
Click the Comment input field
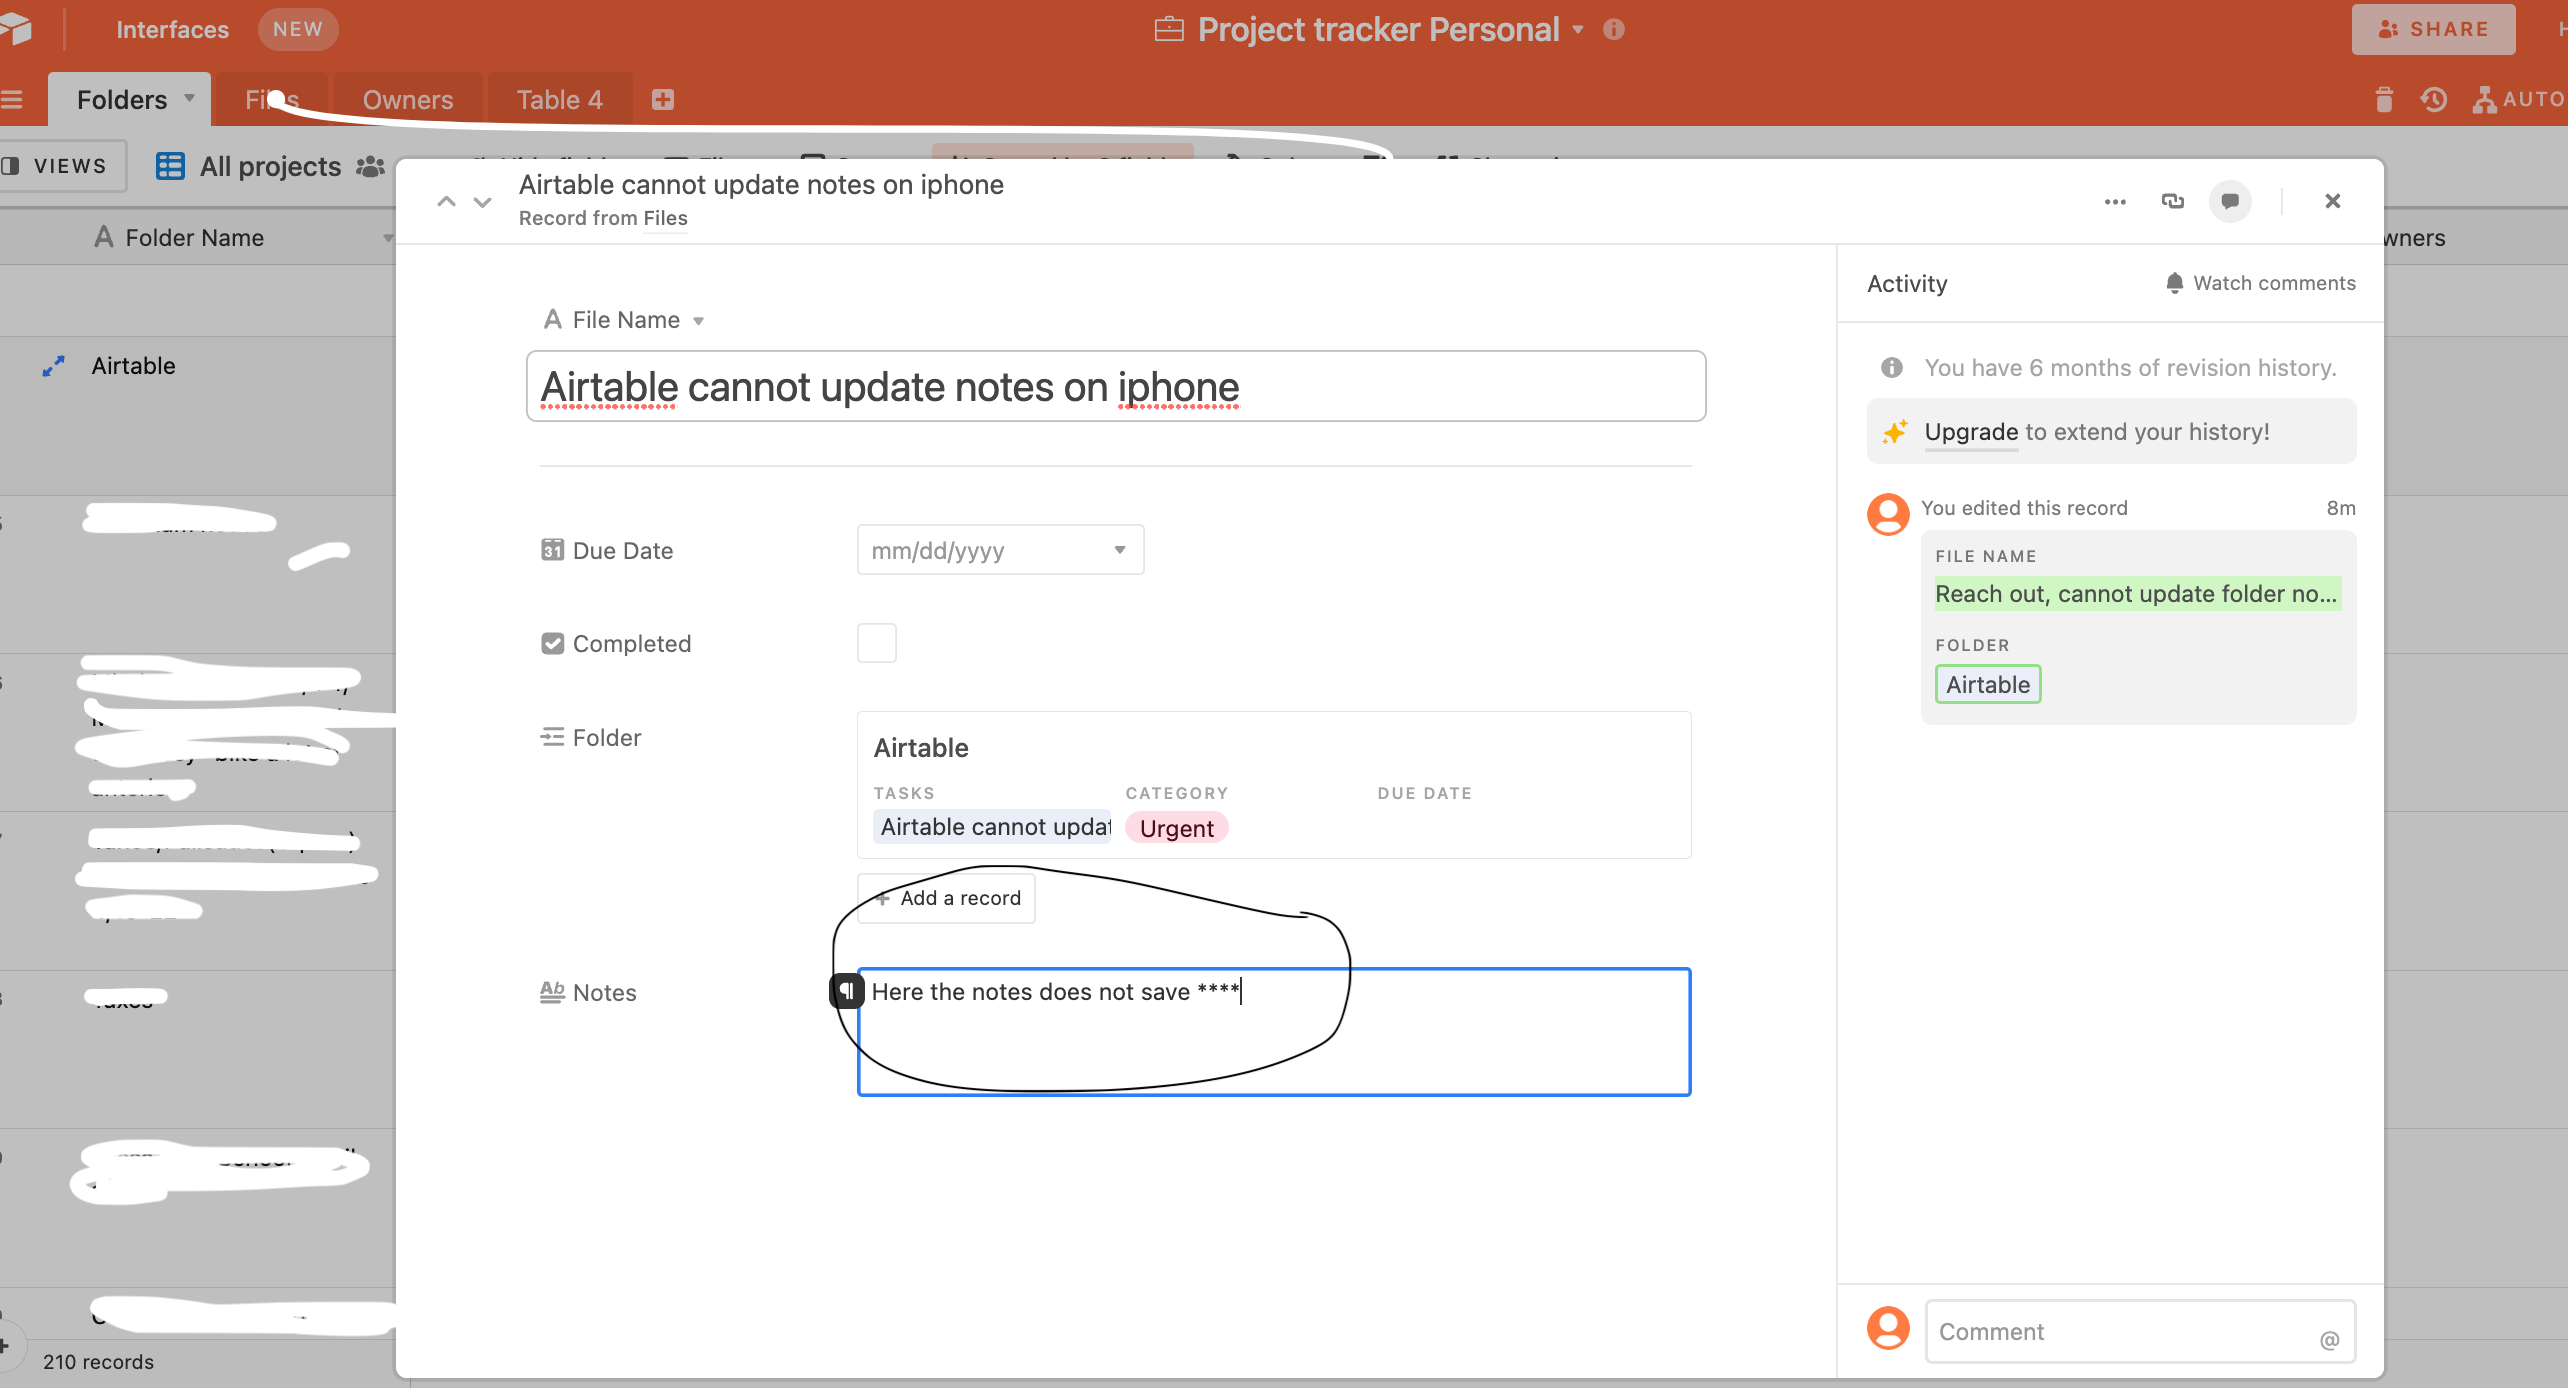click(x=2140, y=1331)
